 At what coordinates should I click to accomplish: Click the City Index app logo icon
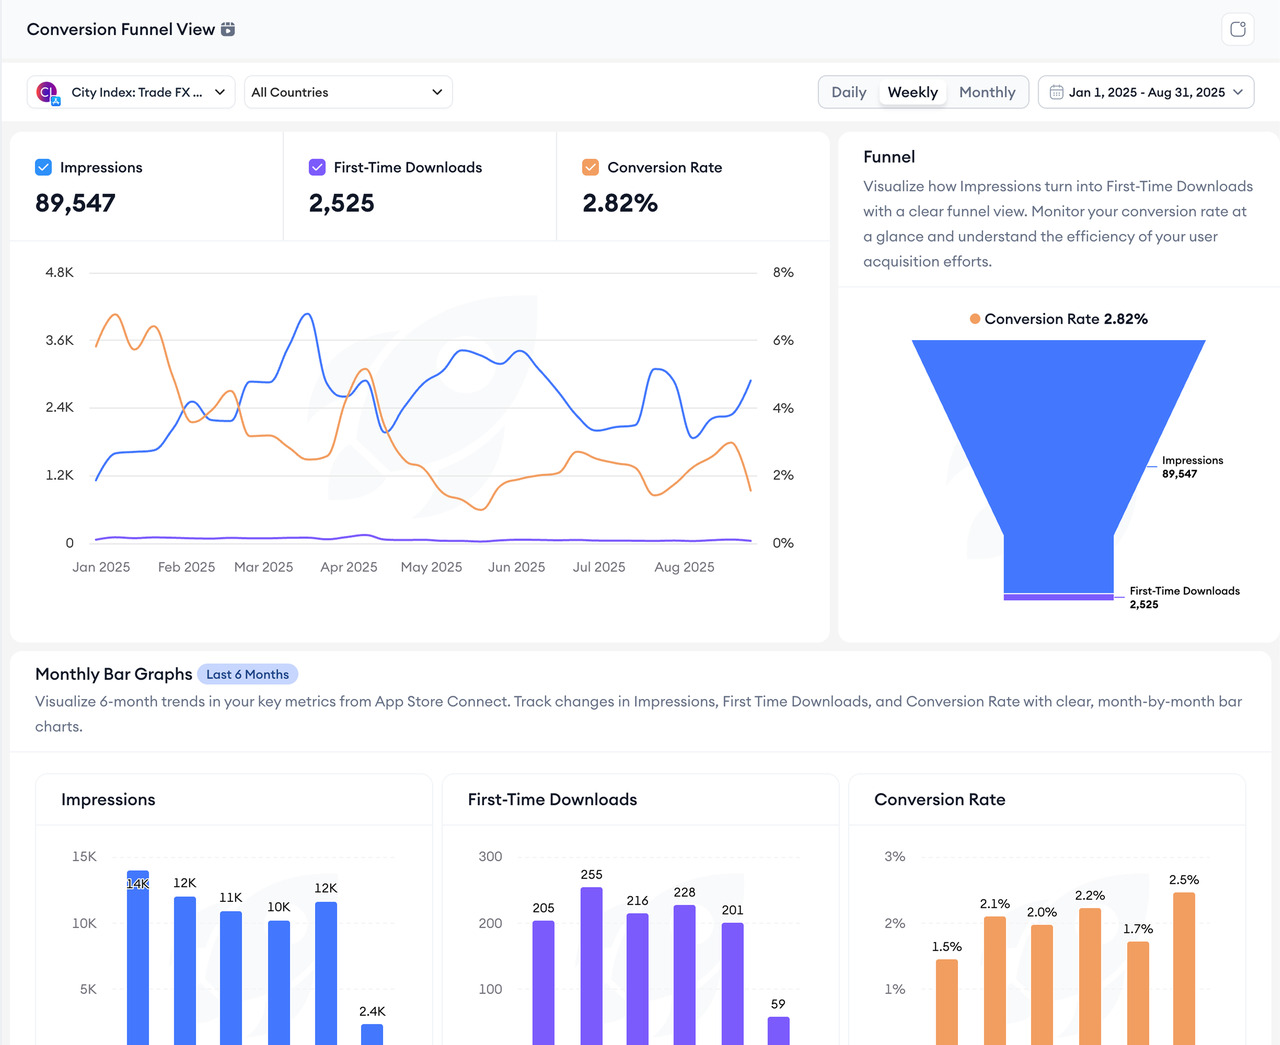(47, 92)
